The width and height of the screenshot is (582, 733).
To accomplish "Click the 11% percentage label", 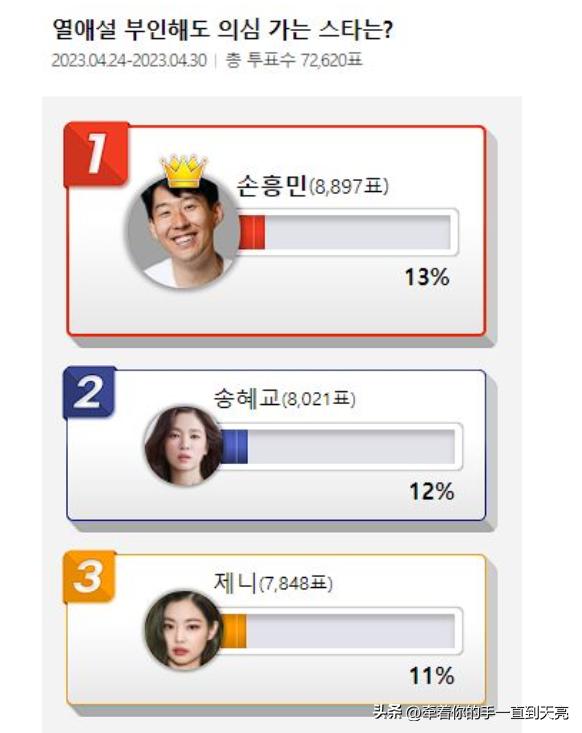I will point(431,676).
